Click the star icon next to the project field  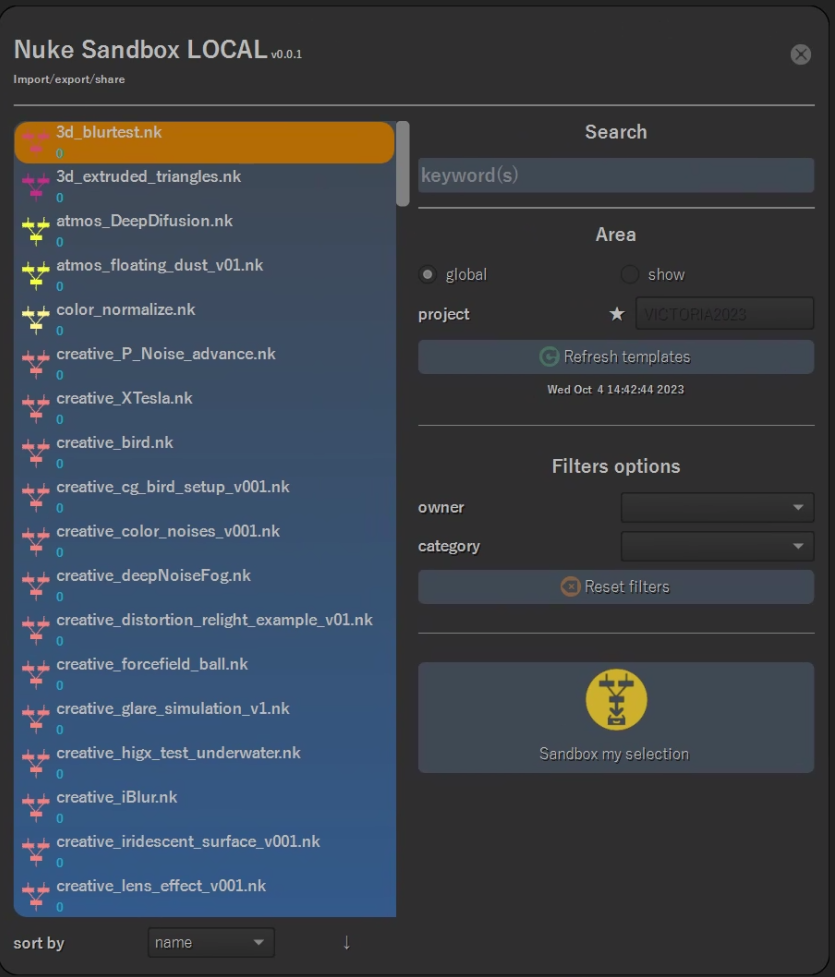tap(617, 313)
